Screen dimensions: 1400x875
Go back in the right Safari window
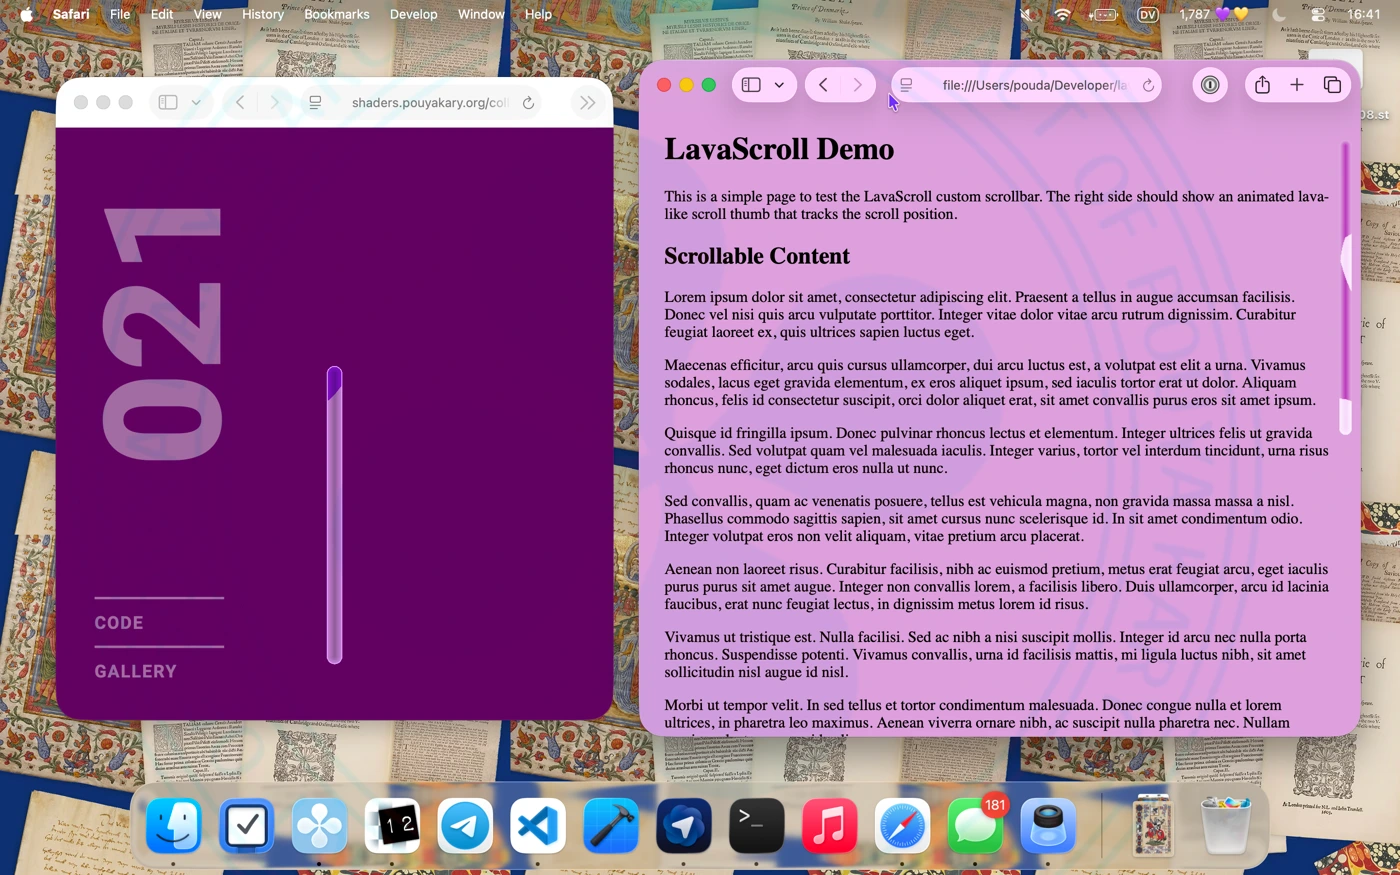(x=823, y=85)
